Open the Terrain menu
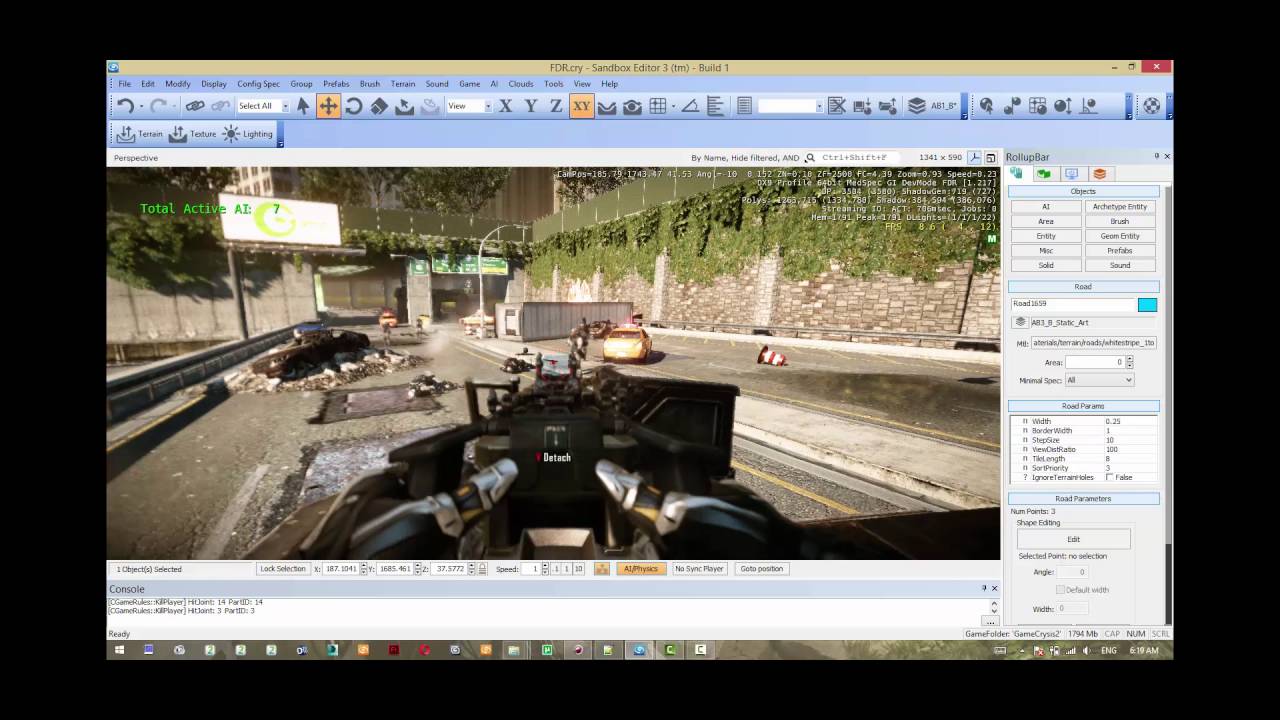 [x=403, y=84]
